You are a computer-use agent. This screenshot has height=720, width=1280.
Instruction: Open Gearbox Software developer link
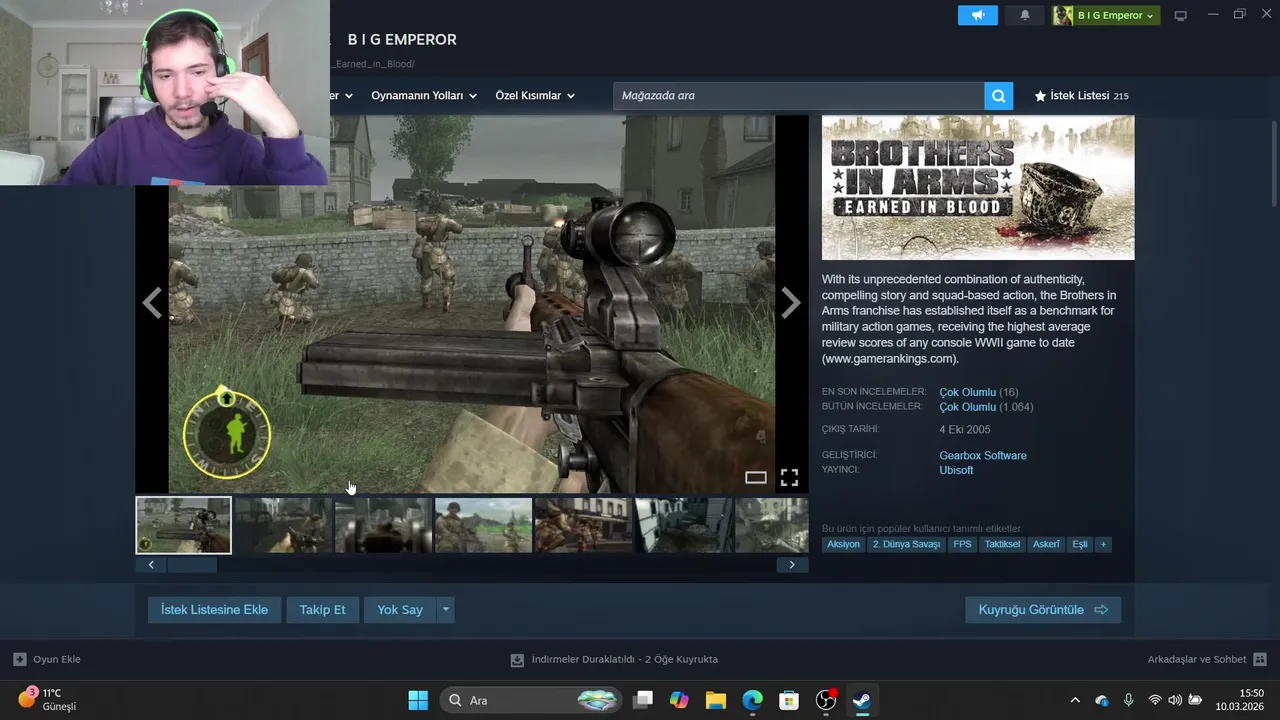tap(983, 456)
